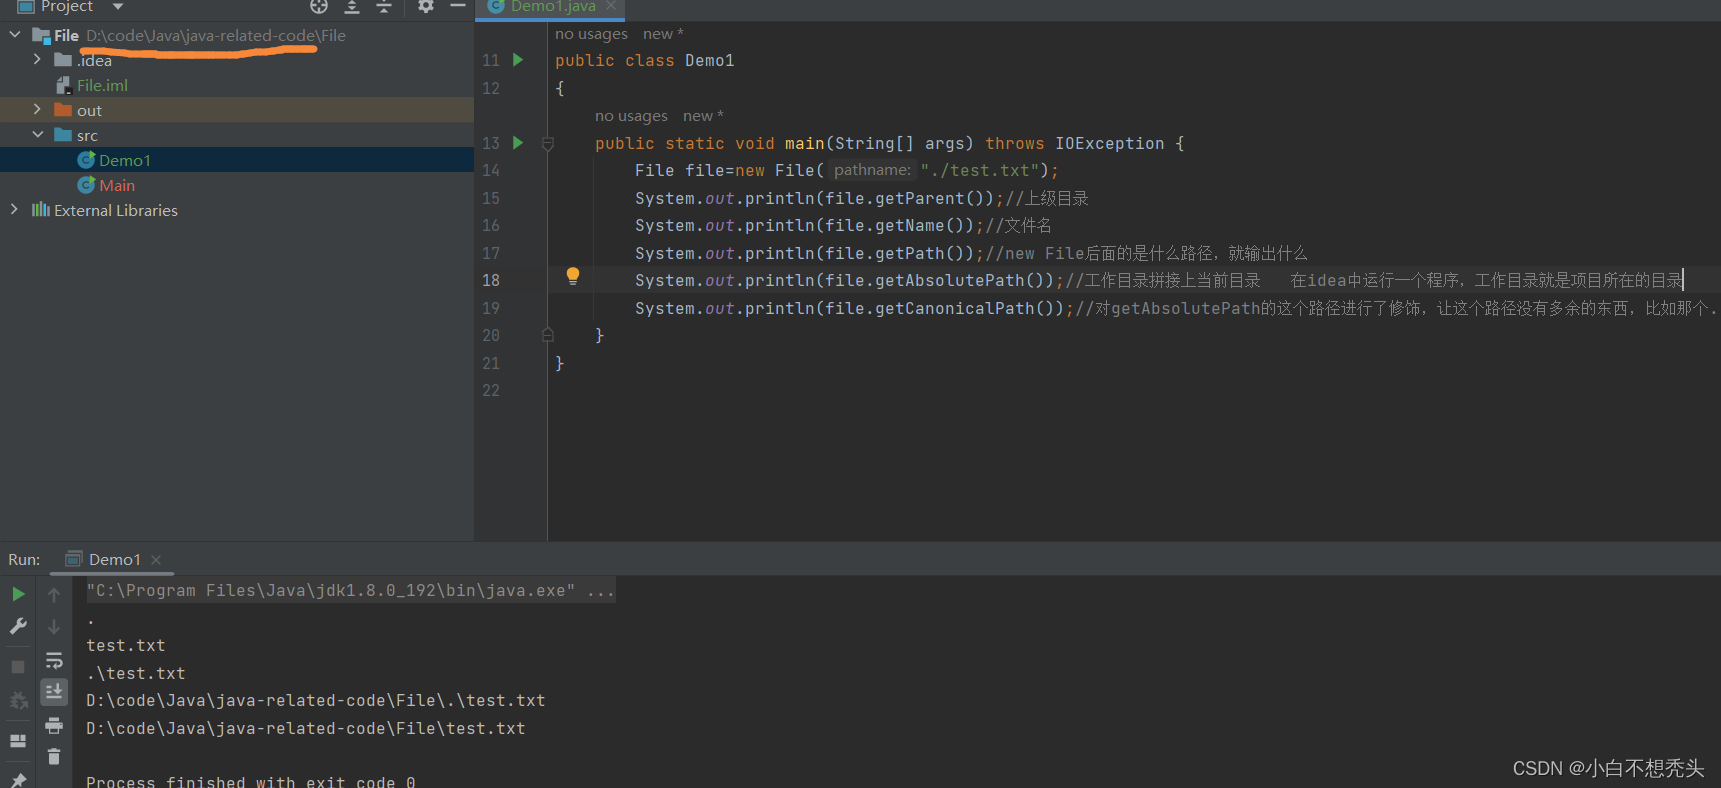1721x788 pixels.
Task: Click the Select Opened File target icon
Action: click(319, 6)
